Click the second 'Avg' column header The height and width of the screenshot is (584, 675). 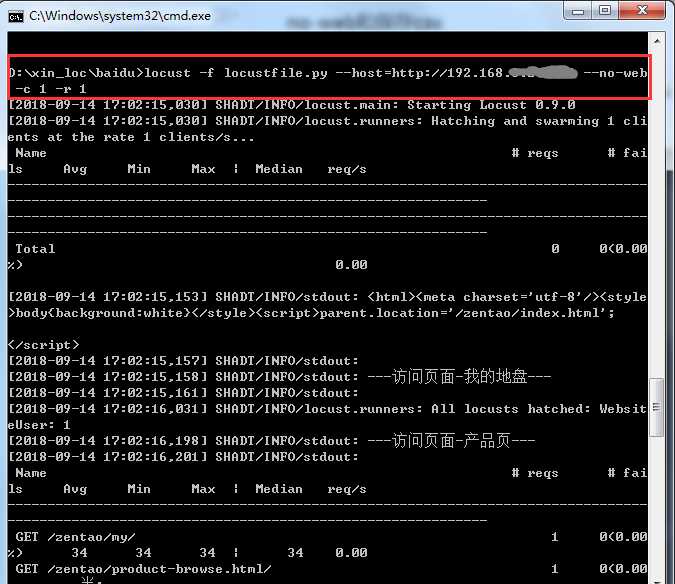pyautogui.click(x=75, y=489)
